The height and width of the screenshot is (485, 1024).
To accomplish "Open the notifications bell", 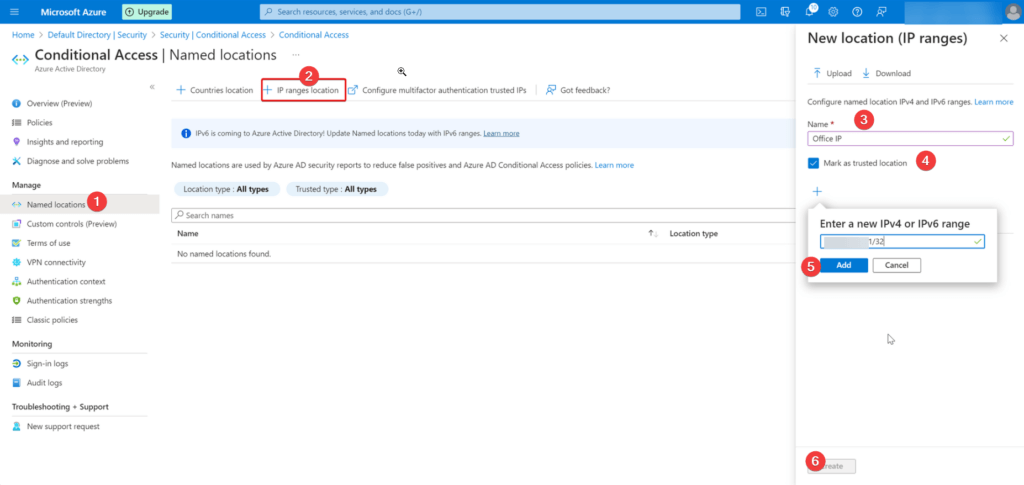I will [810, 12].
